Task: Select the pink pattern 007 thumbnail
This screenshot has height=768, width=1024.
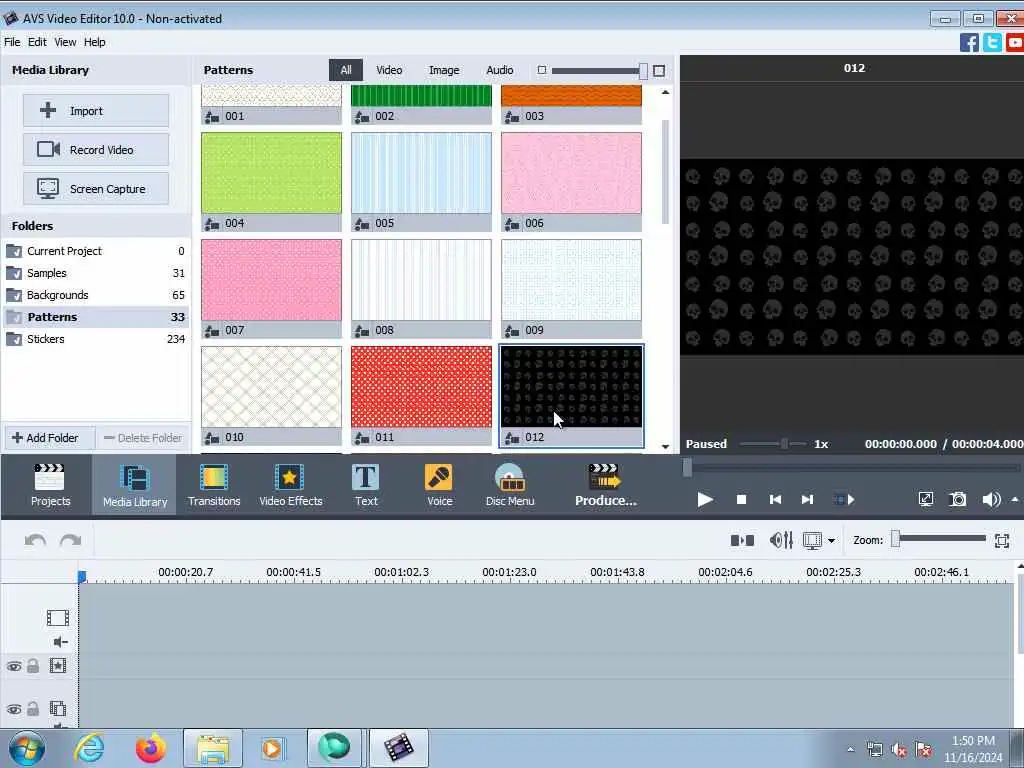Action: (x=271, y=280)
